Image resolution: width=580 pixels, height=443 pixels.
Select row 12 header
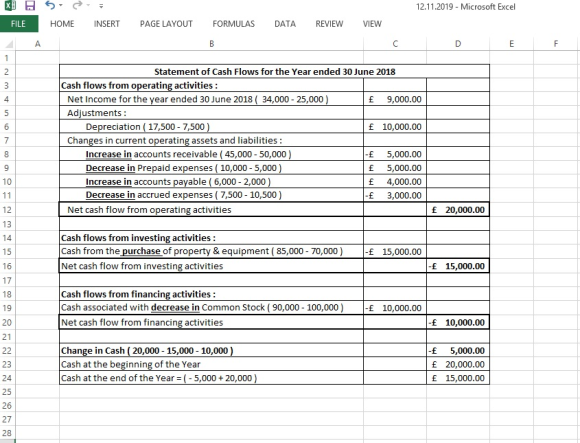pyautogui.click(x=7, y=210)
